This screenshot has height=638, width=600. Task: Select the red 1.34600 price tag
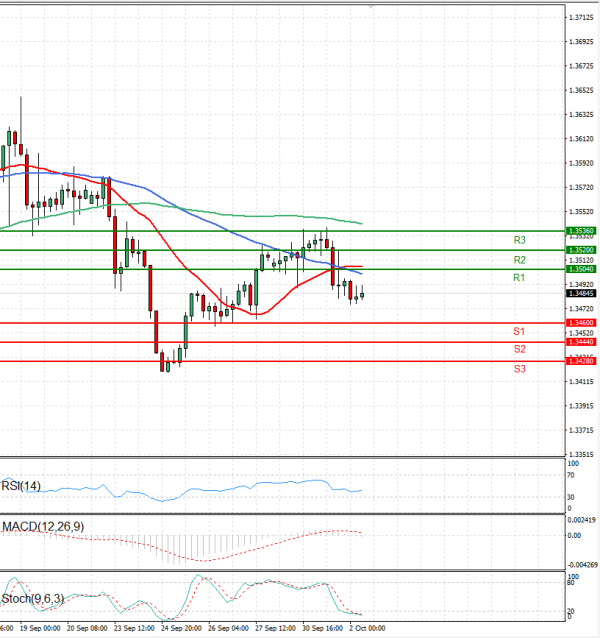point(581,323)
